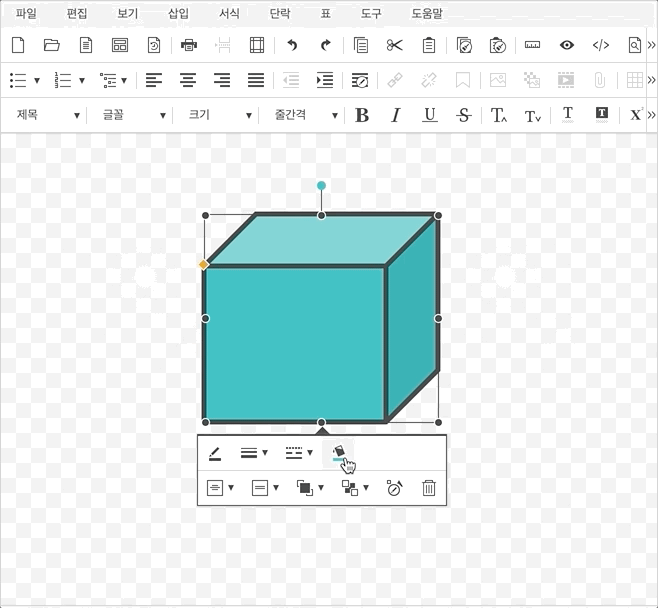658x608 pixels.
Task: Open the 삽입 menu
Action: pyautogui.click(x=178, y=14)
